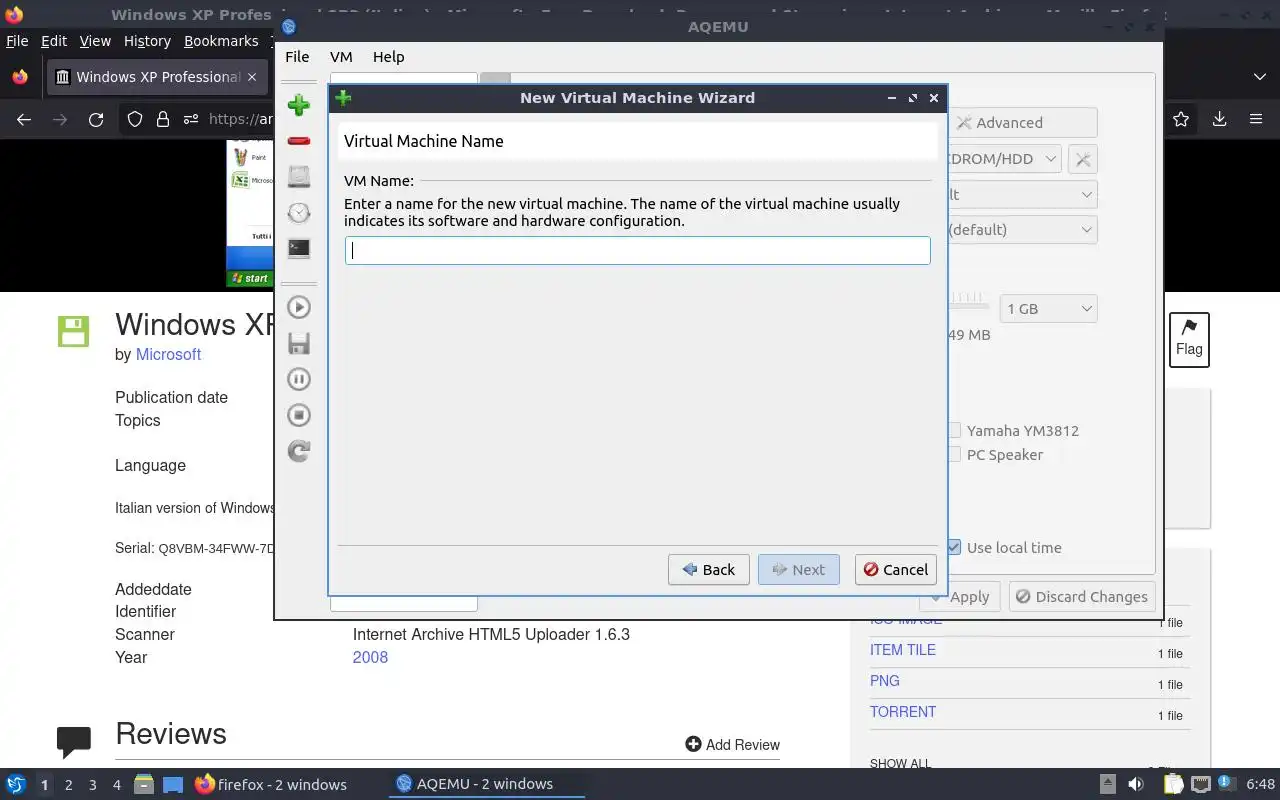Start the virtual machine with the play icon
Image resolution: width=1280 pixels, height=800 pixels.
click(x=298, y=307)
